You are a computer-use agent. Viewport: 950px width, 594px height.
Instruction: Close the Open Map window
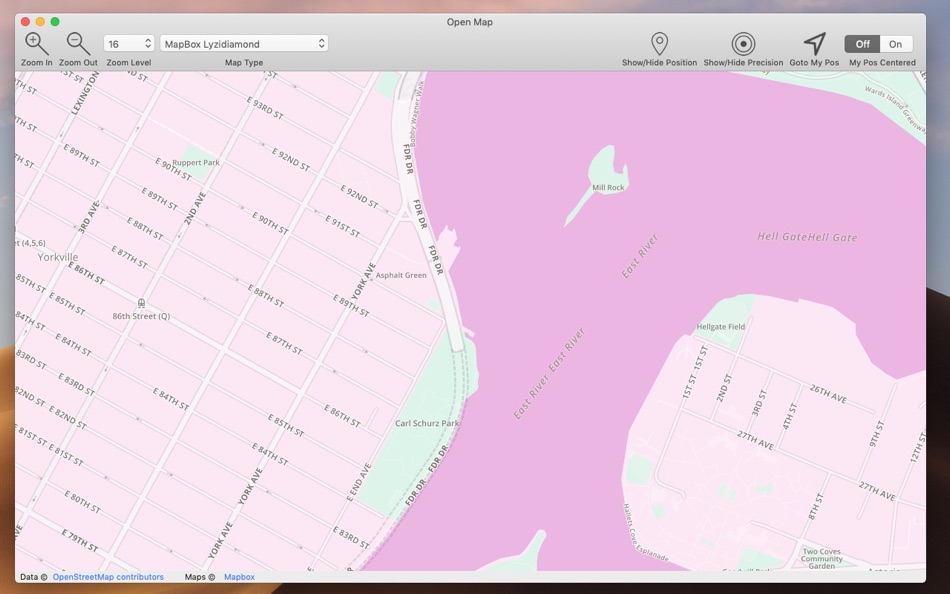coord(25,22)
